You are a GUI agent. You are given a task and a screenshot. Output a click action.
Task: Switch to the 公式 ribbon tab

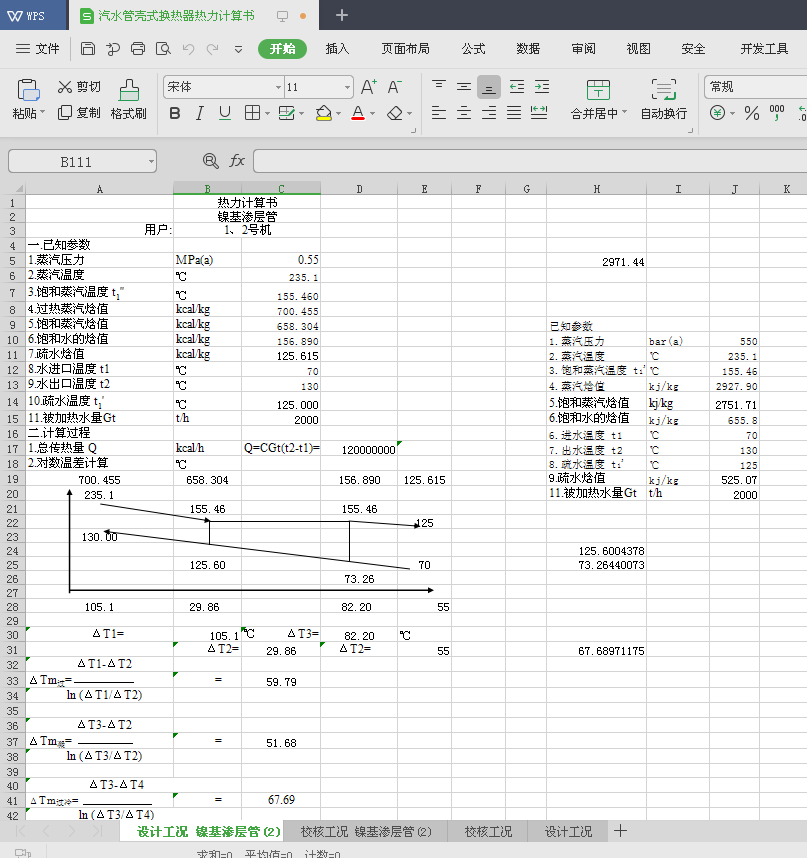click(x=473, y=49)
